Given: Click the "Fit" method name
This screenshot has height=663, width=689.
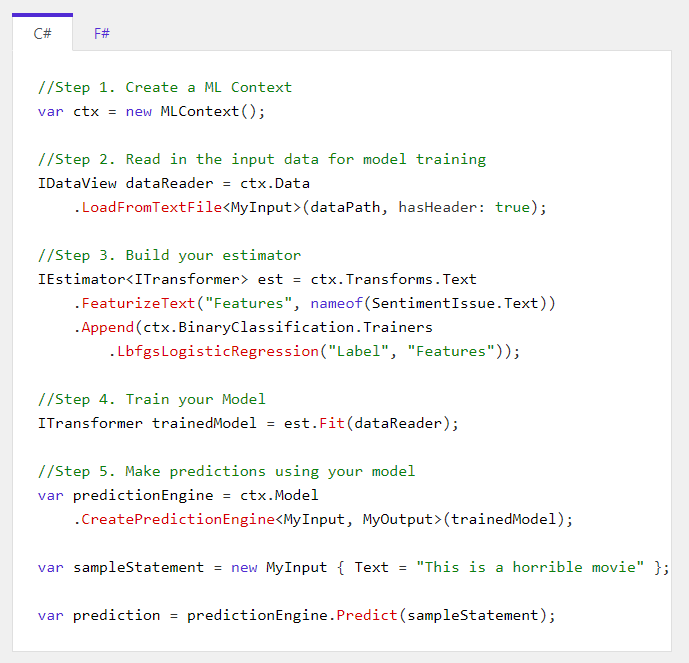Looking at the screenshot, I should [332, 424].
